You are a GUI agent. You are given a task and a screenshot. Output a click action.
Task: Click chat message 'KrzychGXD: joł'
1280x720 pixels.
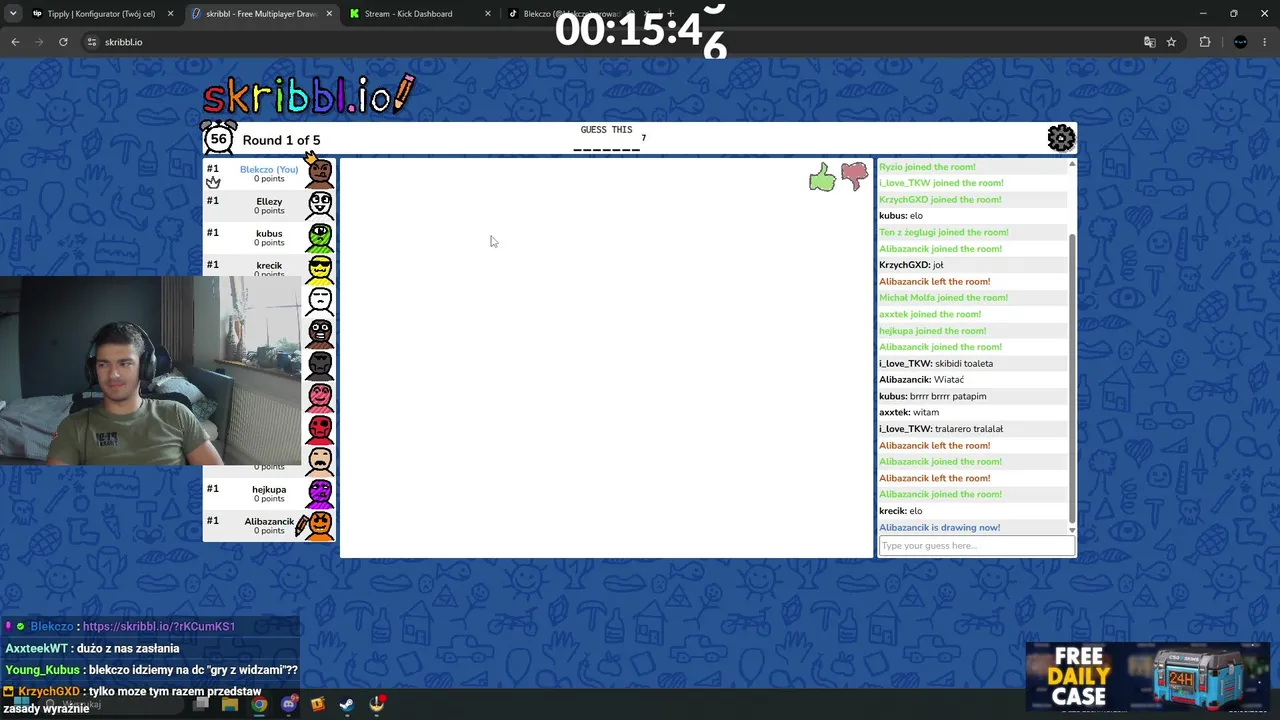(x=911, y=265)
